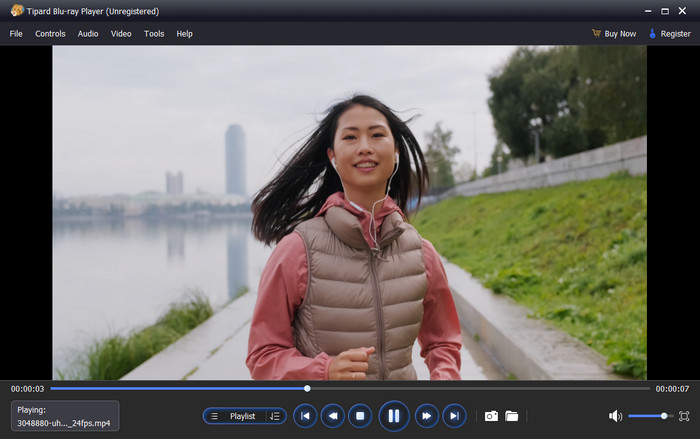Skip to previous item in playlist
The width and height of the screenshot is (700, 439).
[x=305, y=416]
